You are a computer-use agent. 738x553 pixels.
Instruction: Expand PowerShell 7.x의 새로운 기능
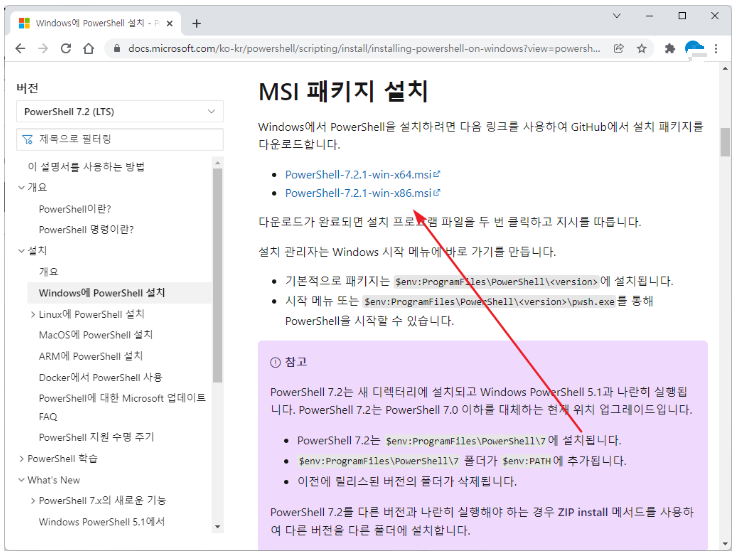(33, 501)
